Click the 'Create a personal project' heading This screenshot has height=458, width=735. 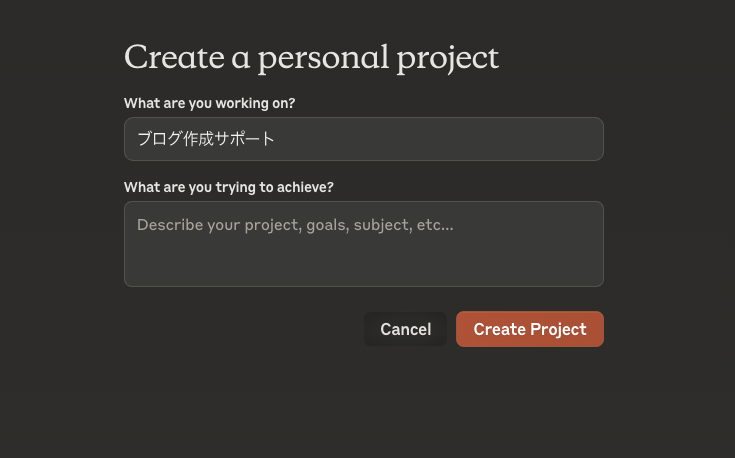pyautogui.click(x=311, y=57)
